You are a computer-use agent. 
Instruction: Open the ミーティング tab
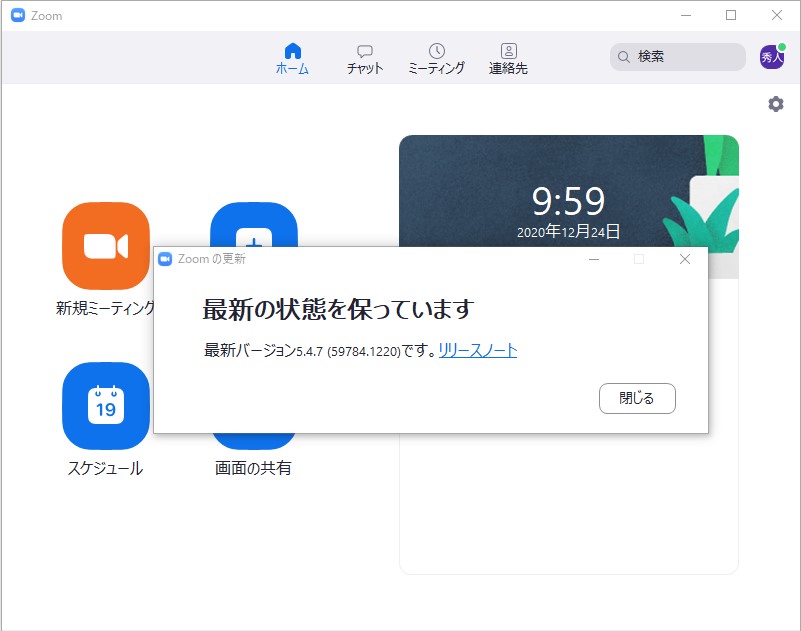coord(437,57)
